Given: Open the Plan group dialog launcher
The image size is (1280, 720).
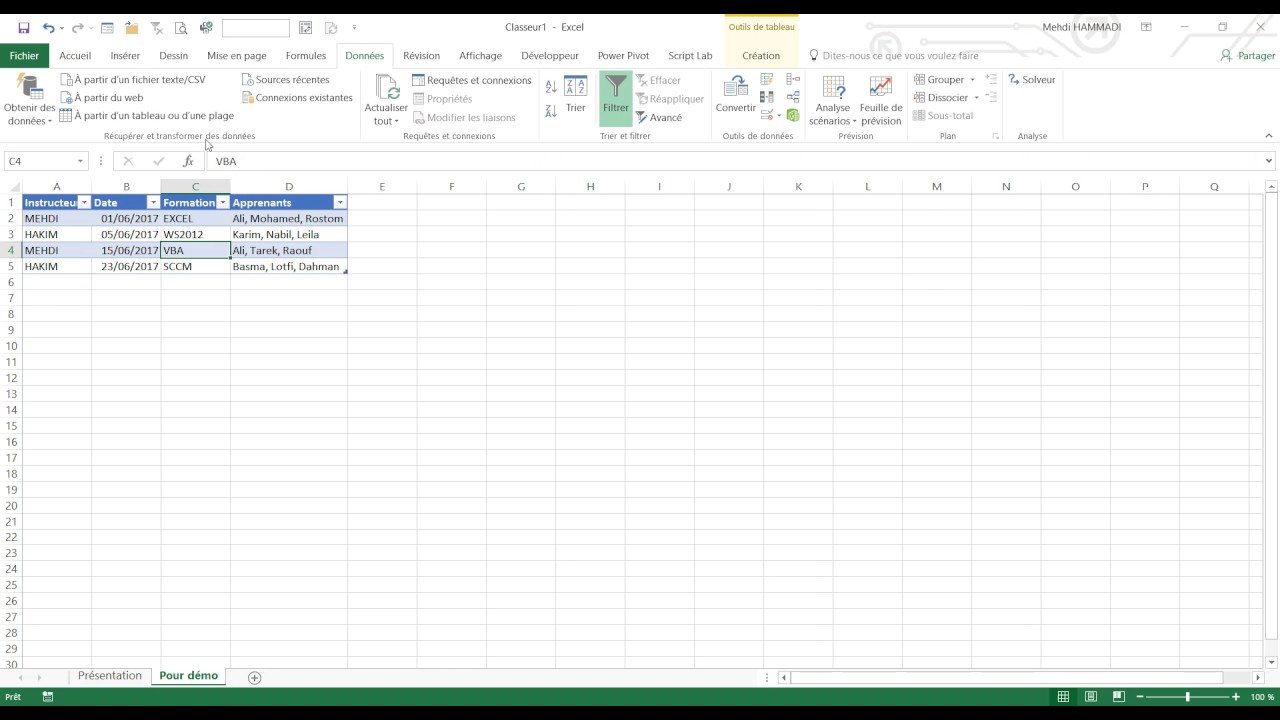Looking at the screenshot, I should 995,136.
